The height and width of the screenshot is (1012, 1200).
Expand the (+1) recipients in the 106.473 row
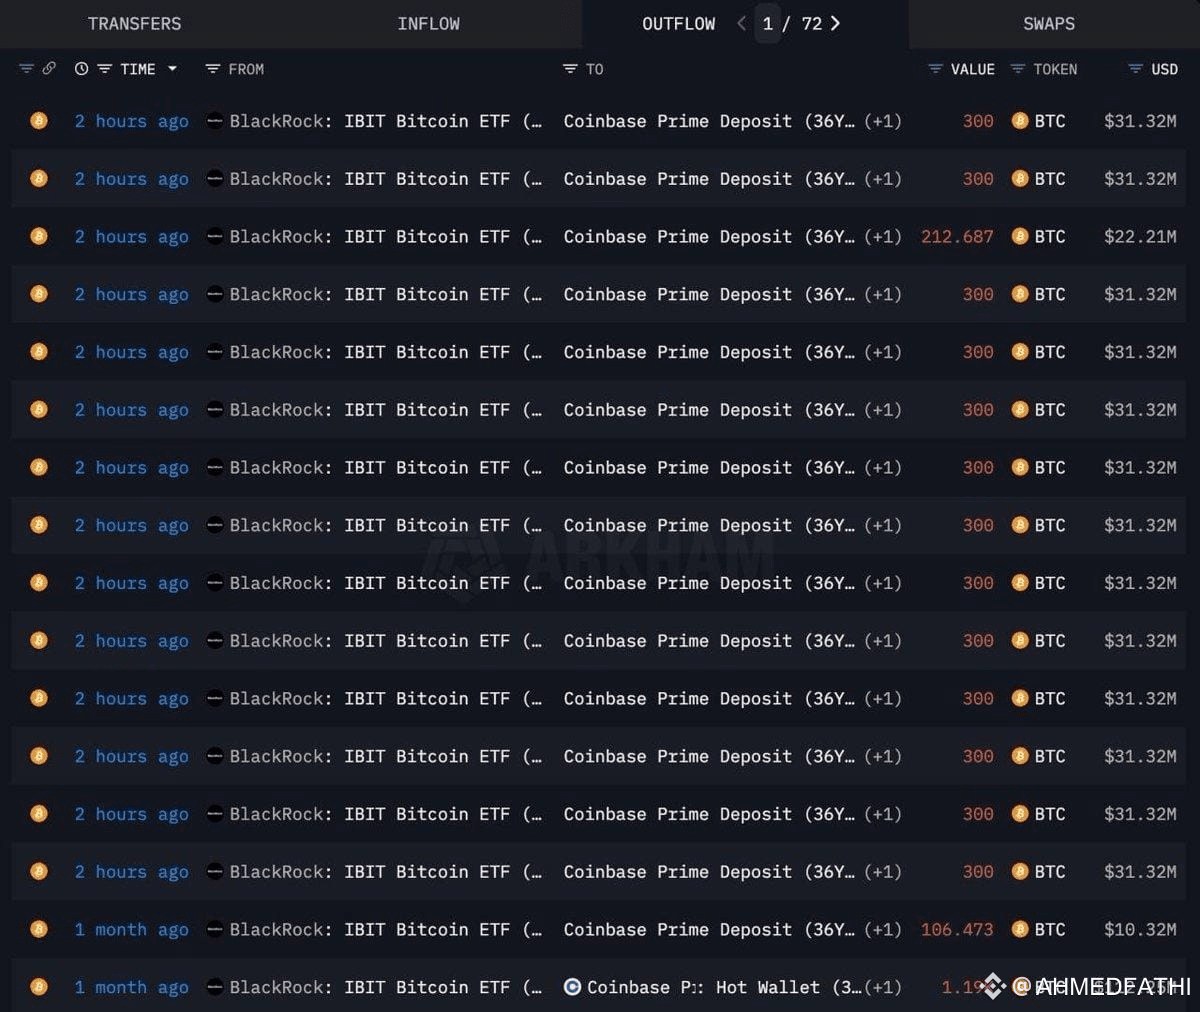click(x=883, y=930)
